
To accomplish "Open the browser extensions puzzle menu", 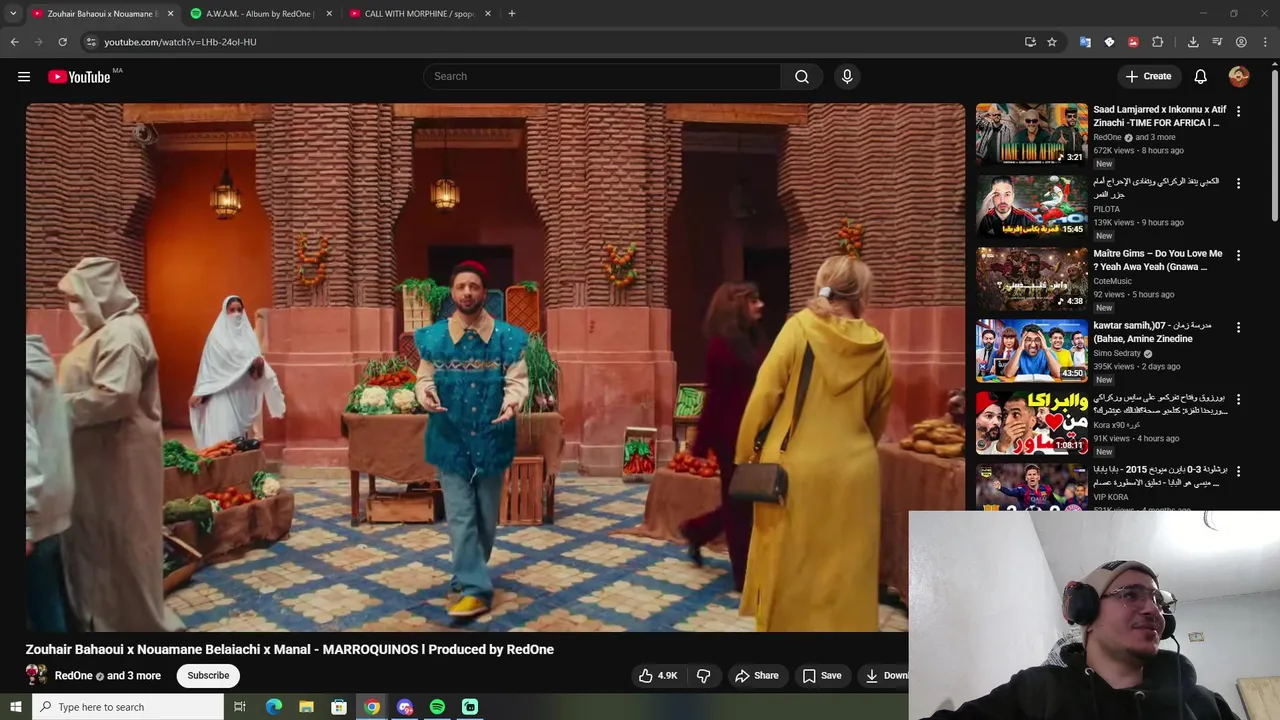I will pyautogui.click(x=1158, y=42).
